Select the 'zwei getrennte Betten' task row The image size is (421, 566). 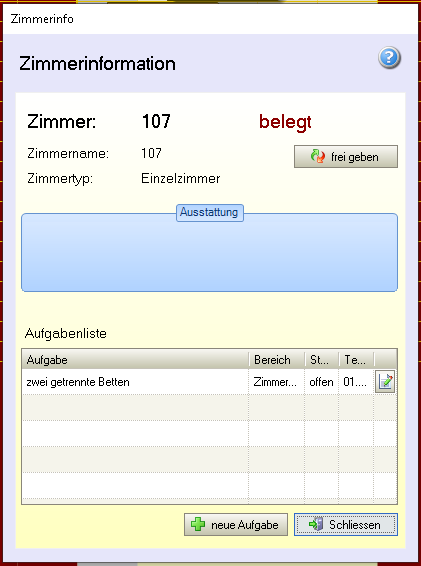(x=209, y=382)
